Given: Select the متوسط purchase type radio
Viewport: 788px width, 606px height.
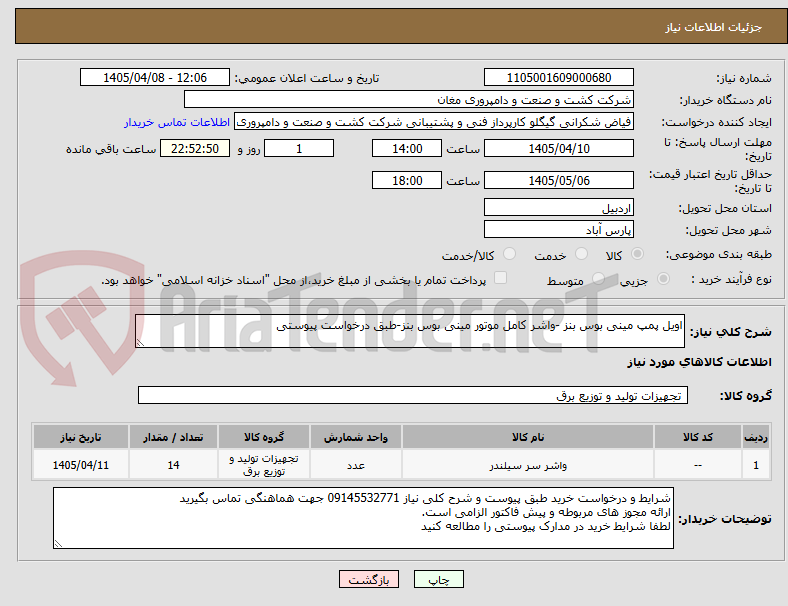Looking at the screenshot, I should 598,278.
